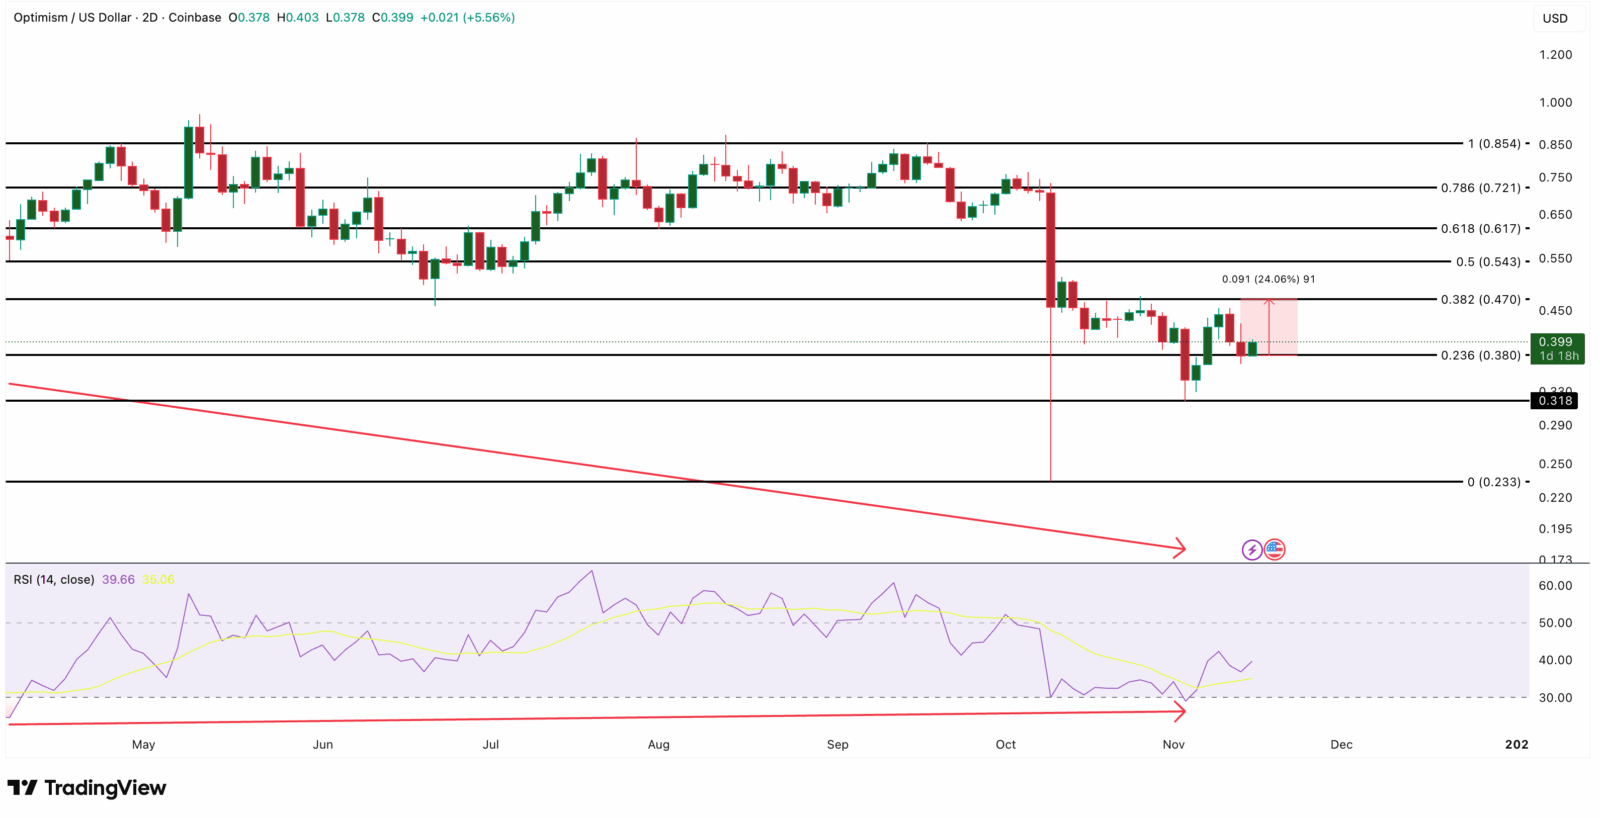Click the TradingView logo
The width and height of the screenshot is (1600, 818).
coord(87,788)
